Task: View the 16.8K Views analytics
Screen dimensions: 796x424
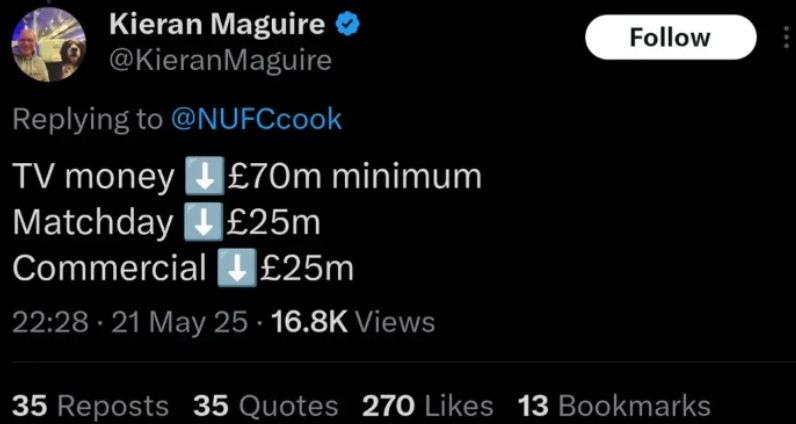Action: coord(352,322)
